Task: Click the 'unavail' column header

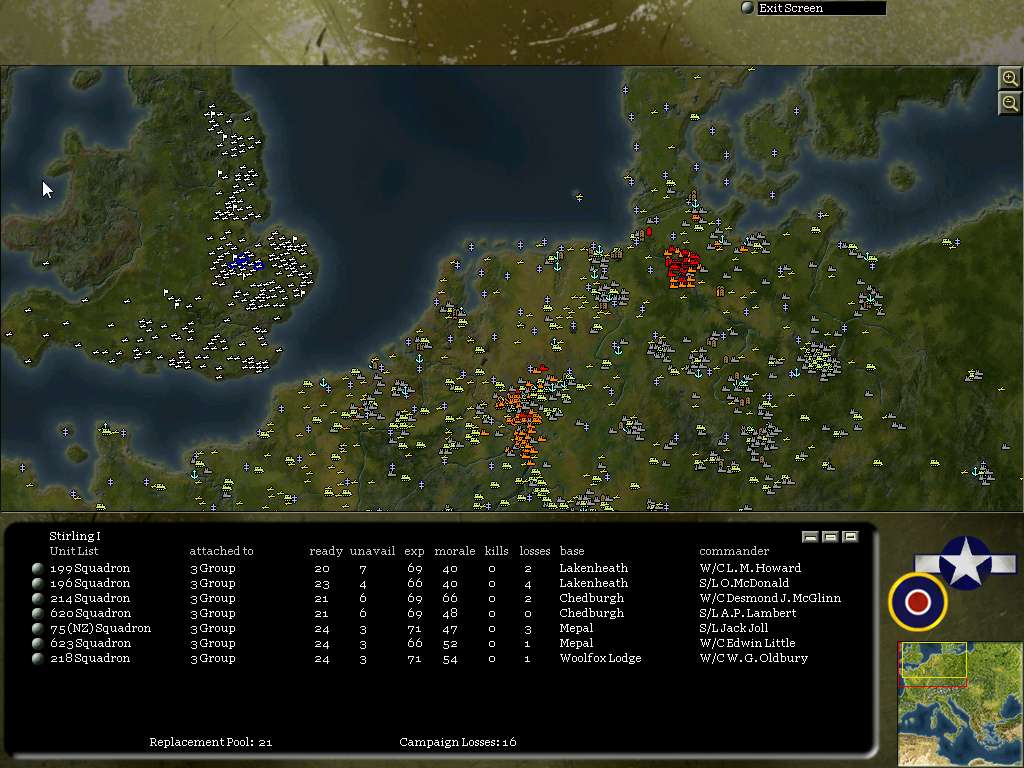Action: coord(372,551)
